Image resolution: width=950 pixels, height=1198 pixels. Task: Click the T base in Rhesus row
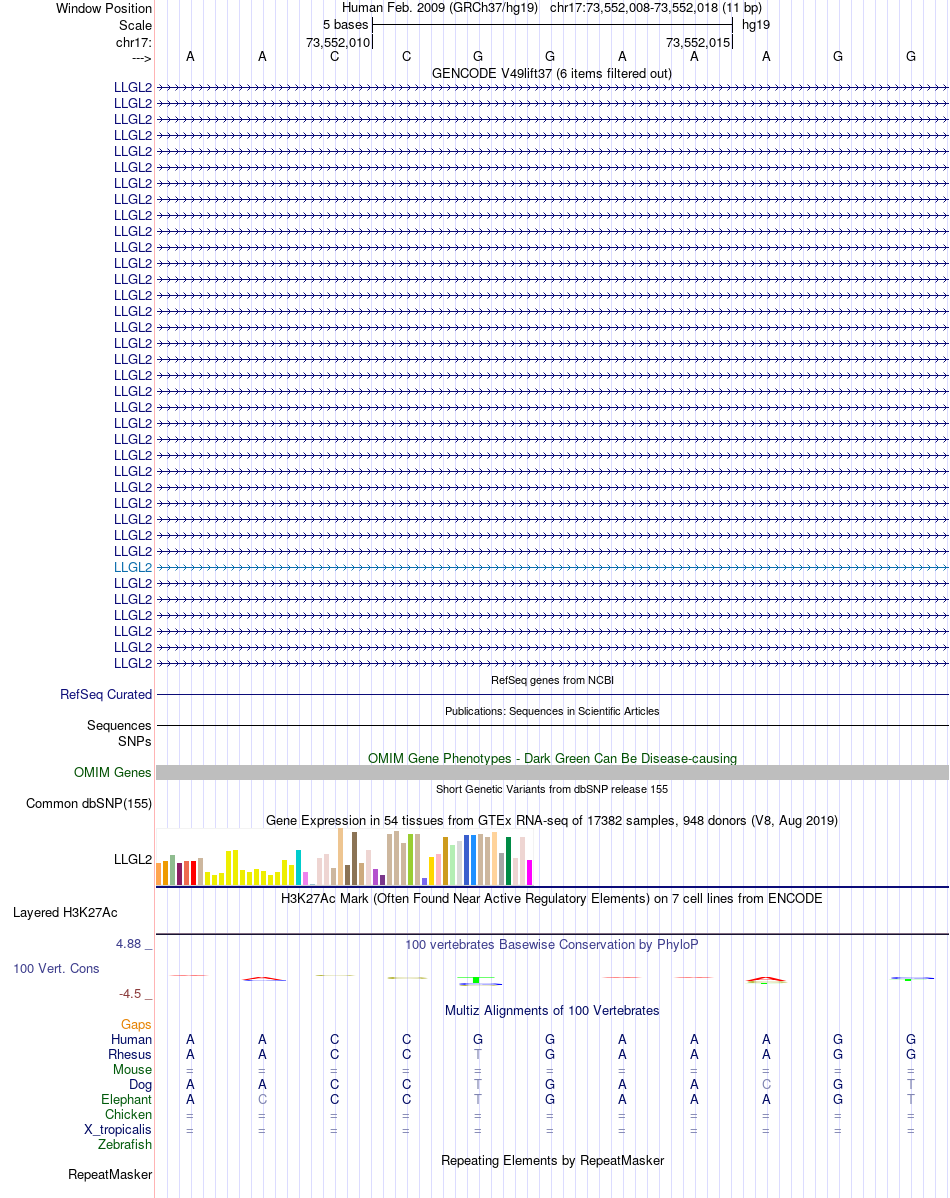pos(478,1054)
